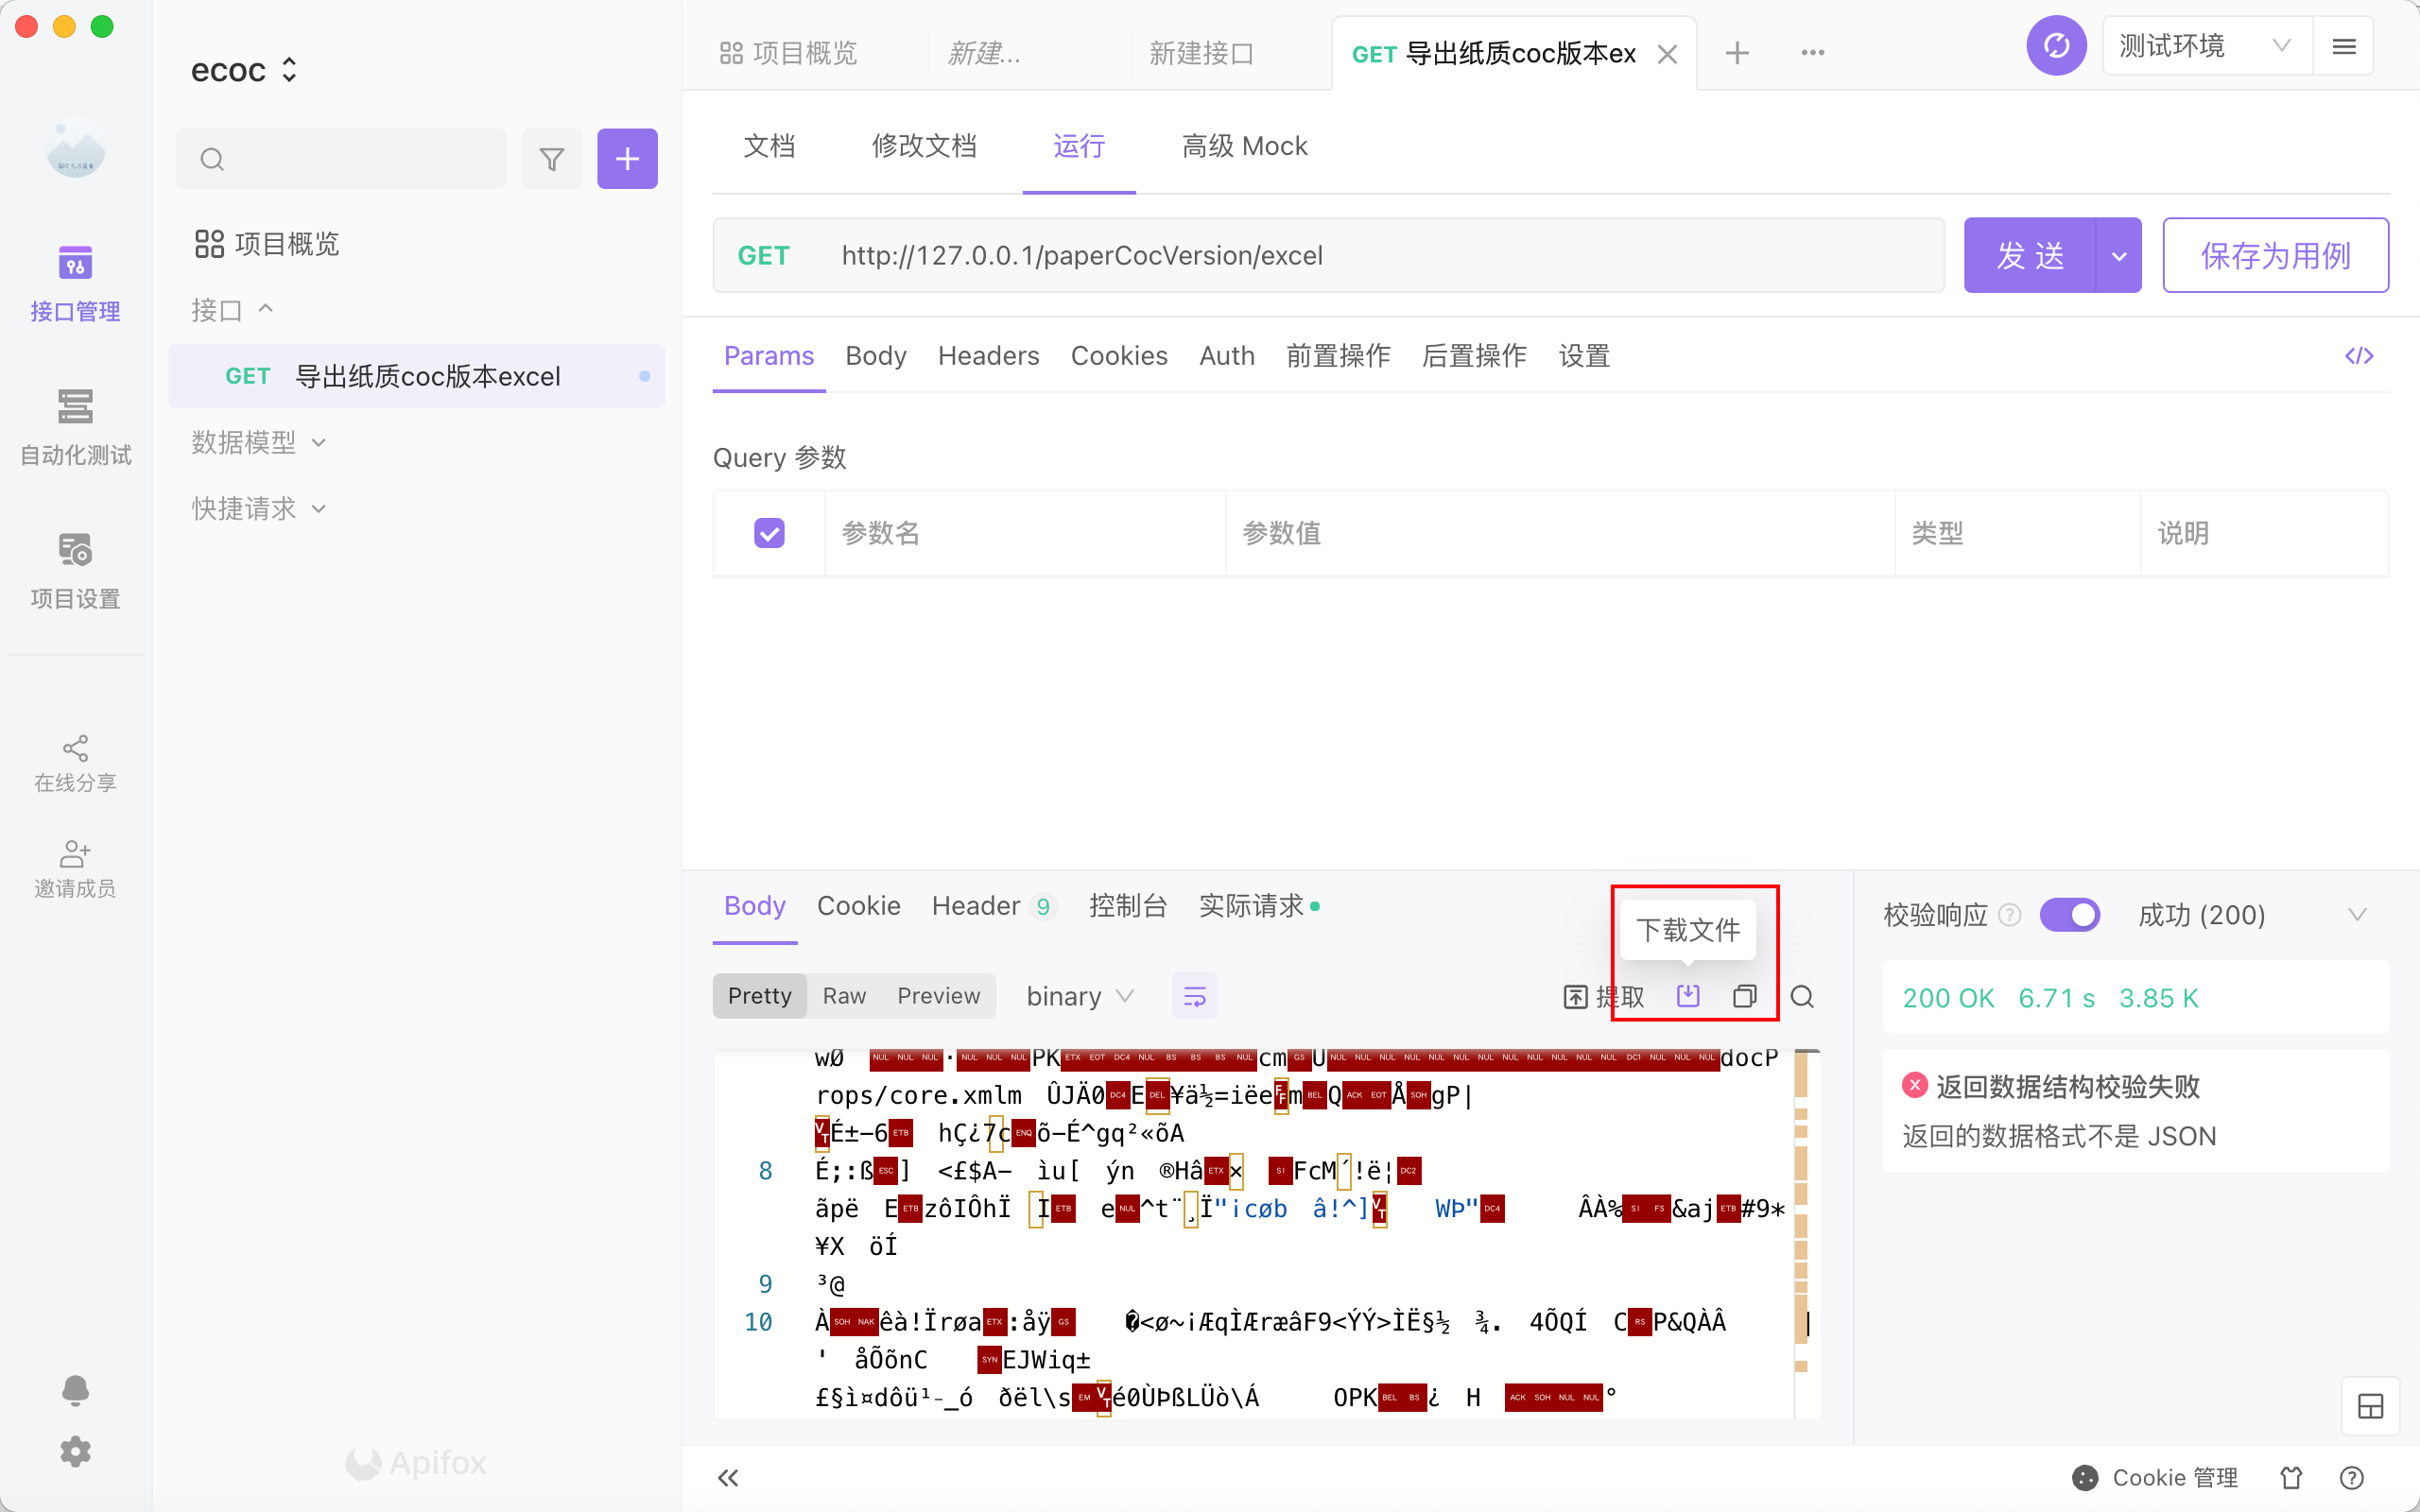Screen dimensions: 2420x1512
Task: Search within the response body
Action: tap(1803, 996)
